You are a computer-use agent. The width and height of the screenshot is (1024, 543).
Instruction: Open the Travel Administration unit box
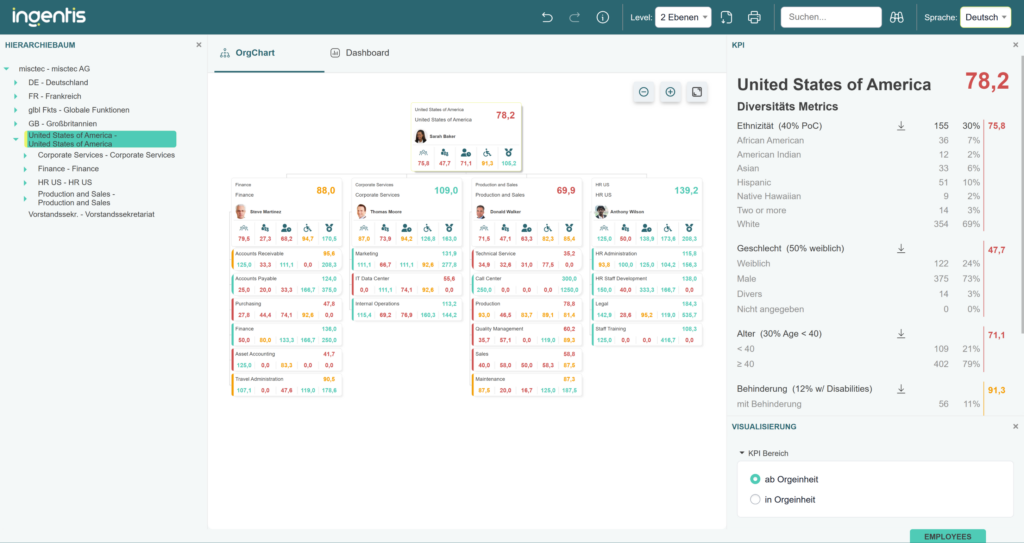point(286,385)
